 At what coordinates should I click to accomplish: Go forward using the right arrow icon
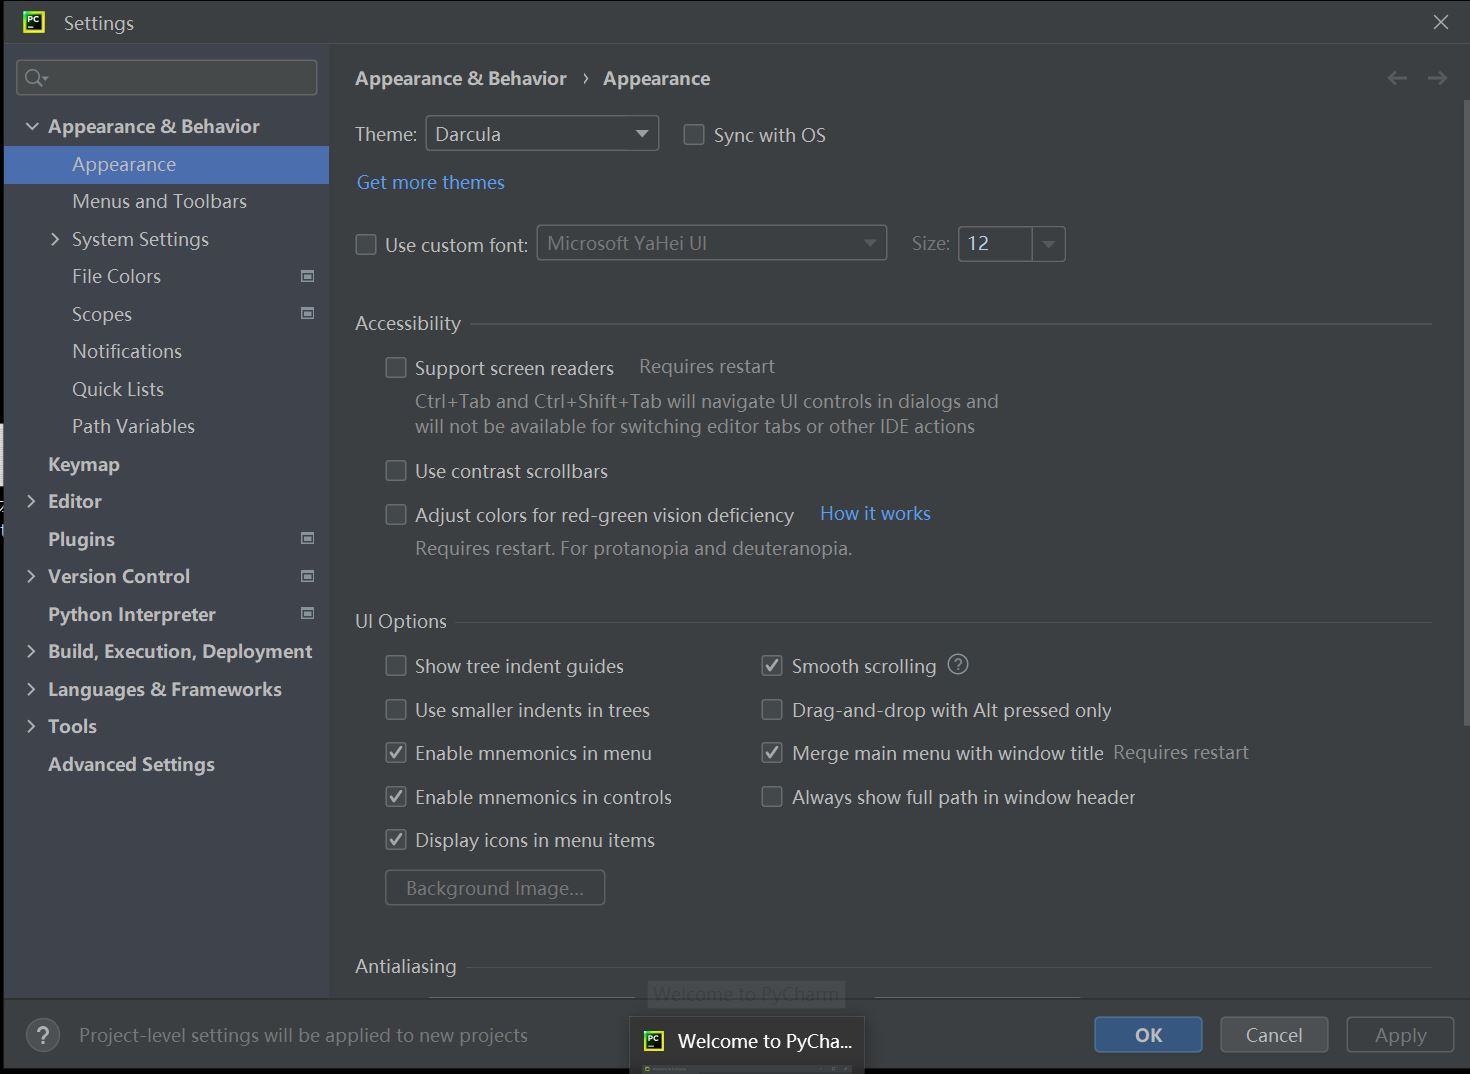point(1437,78)
